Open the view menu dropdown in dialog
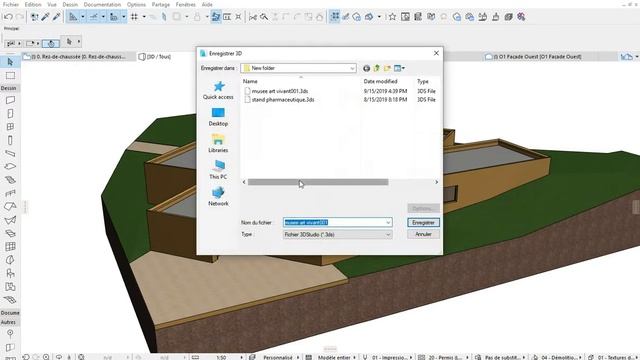 400,68
